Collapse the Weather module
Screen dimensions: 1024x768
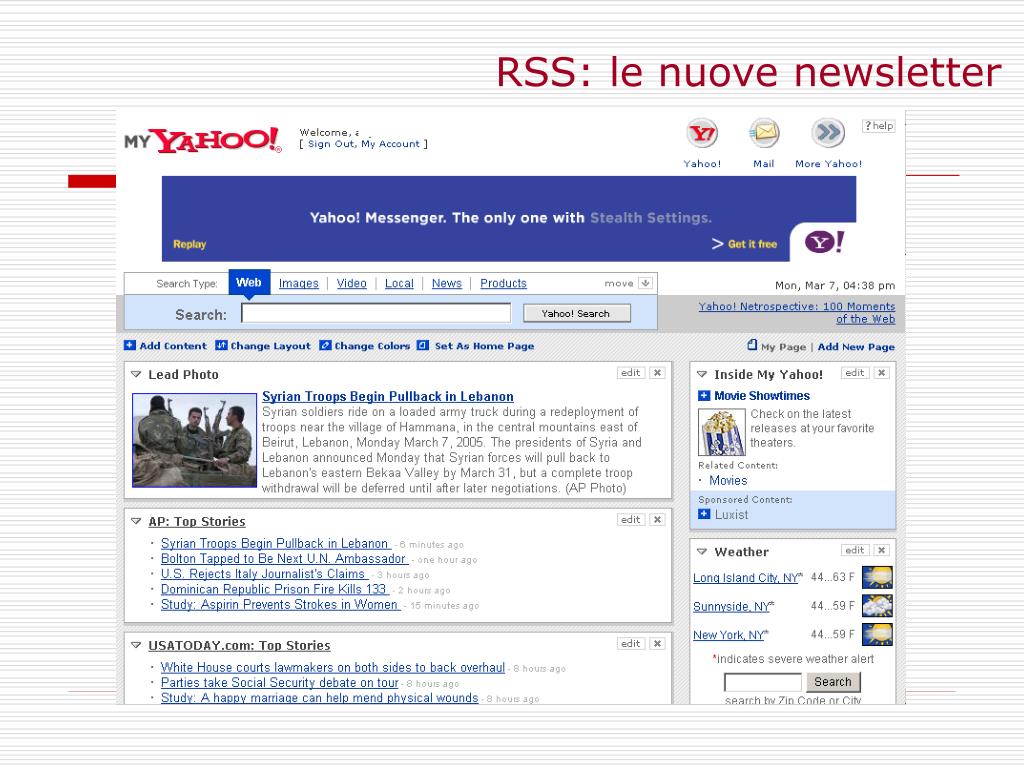702,552
